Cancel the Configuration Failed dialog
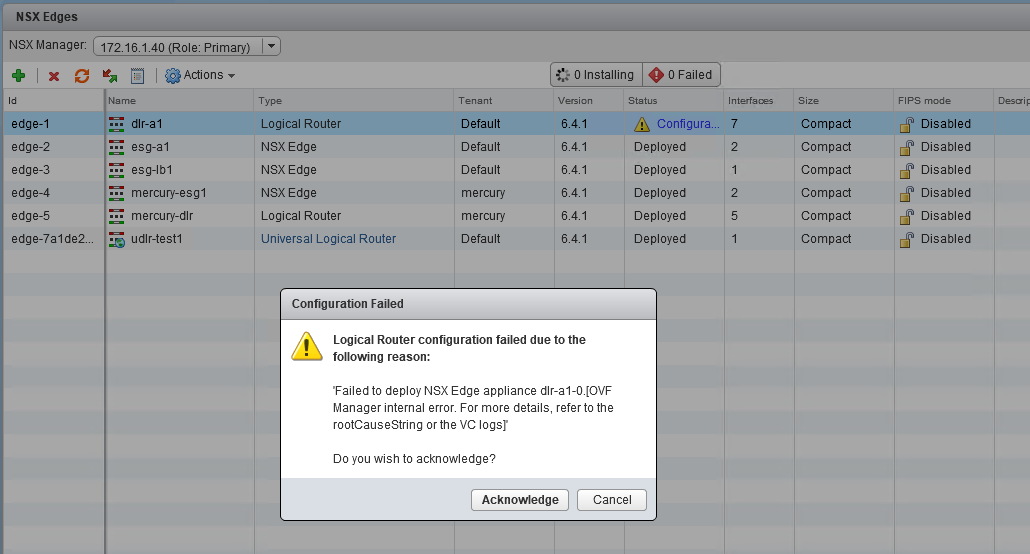The height and width of the screenshot is (554, 1030). 612,500
